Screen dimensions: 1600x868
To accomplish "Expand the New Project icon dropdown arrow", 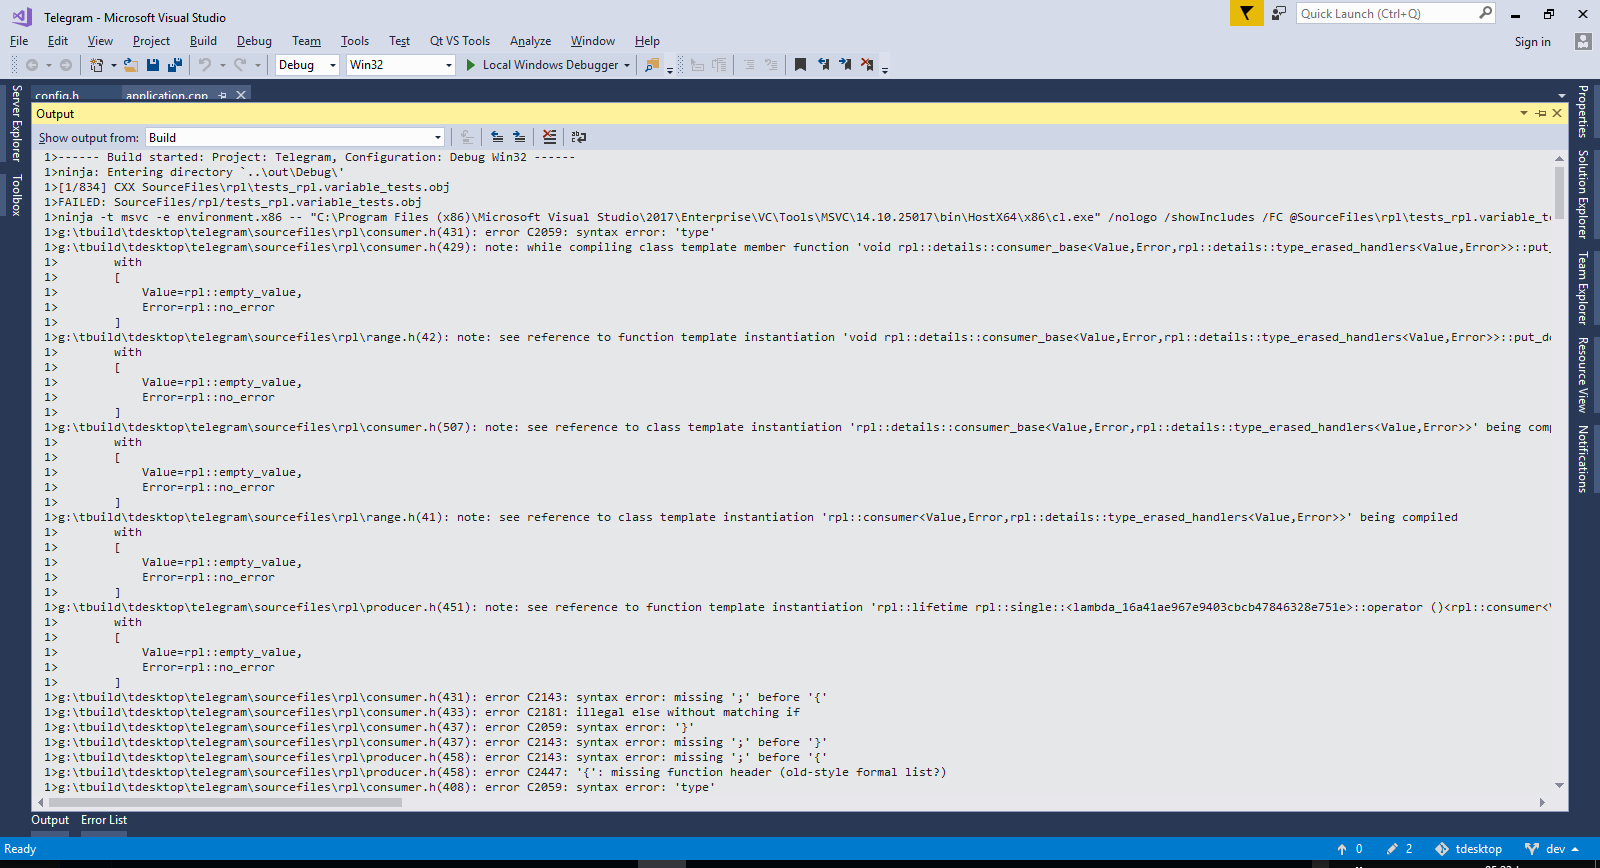I will pos(113,65).
